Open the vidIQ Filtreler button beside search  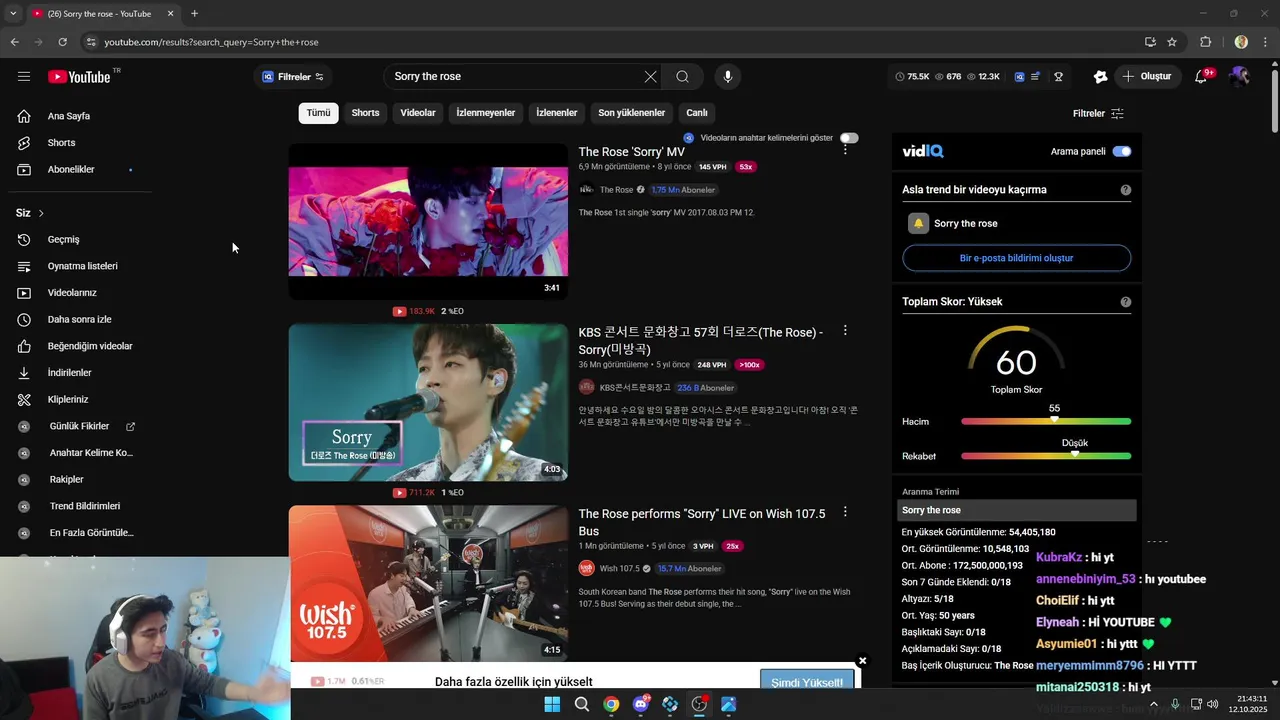click(293, 77)
